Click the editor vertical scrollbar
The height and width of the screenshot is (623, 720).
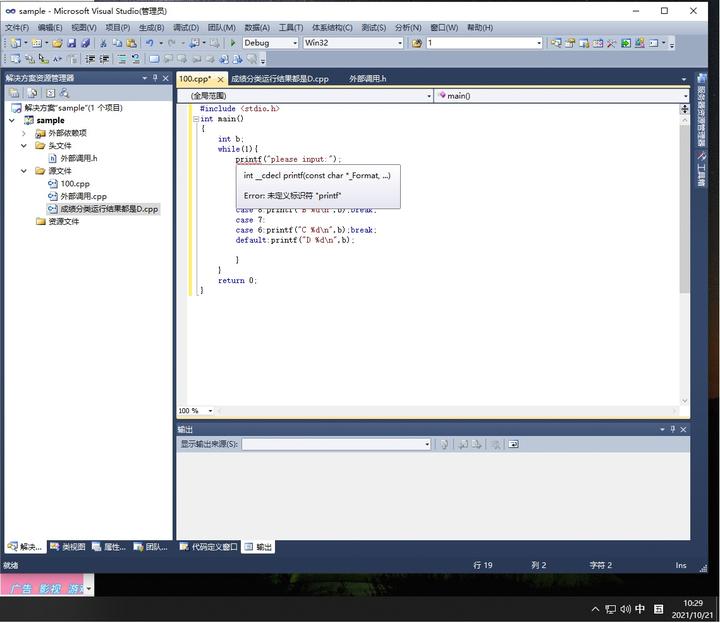(x=685, y=200)
